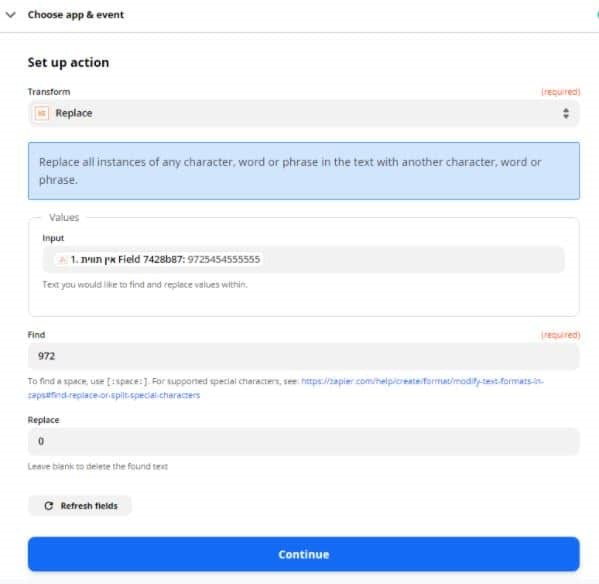The width and height of the screenshot is (599, 584).
Task: Select the Field 7428b87 mapped value pill
Action: pos(159,260)
